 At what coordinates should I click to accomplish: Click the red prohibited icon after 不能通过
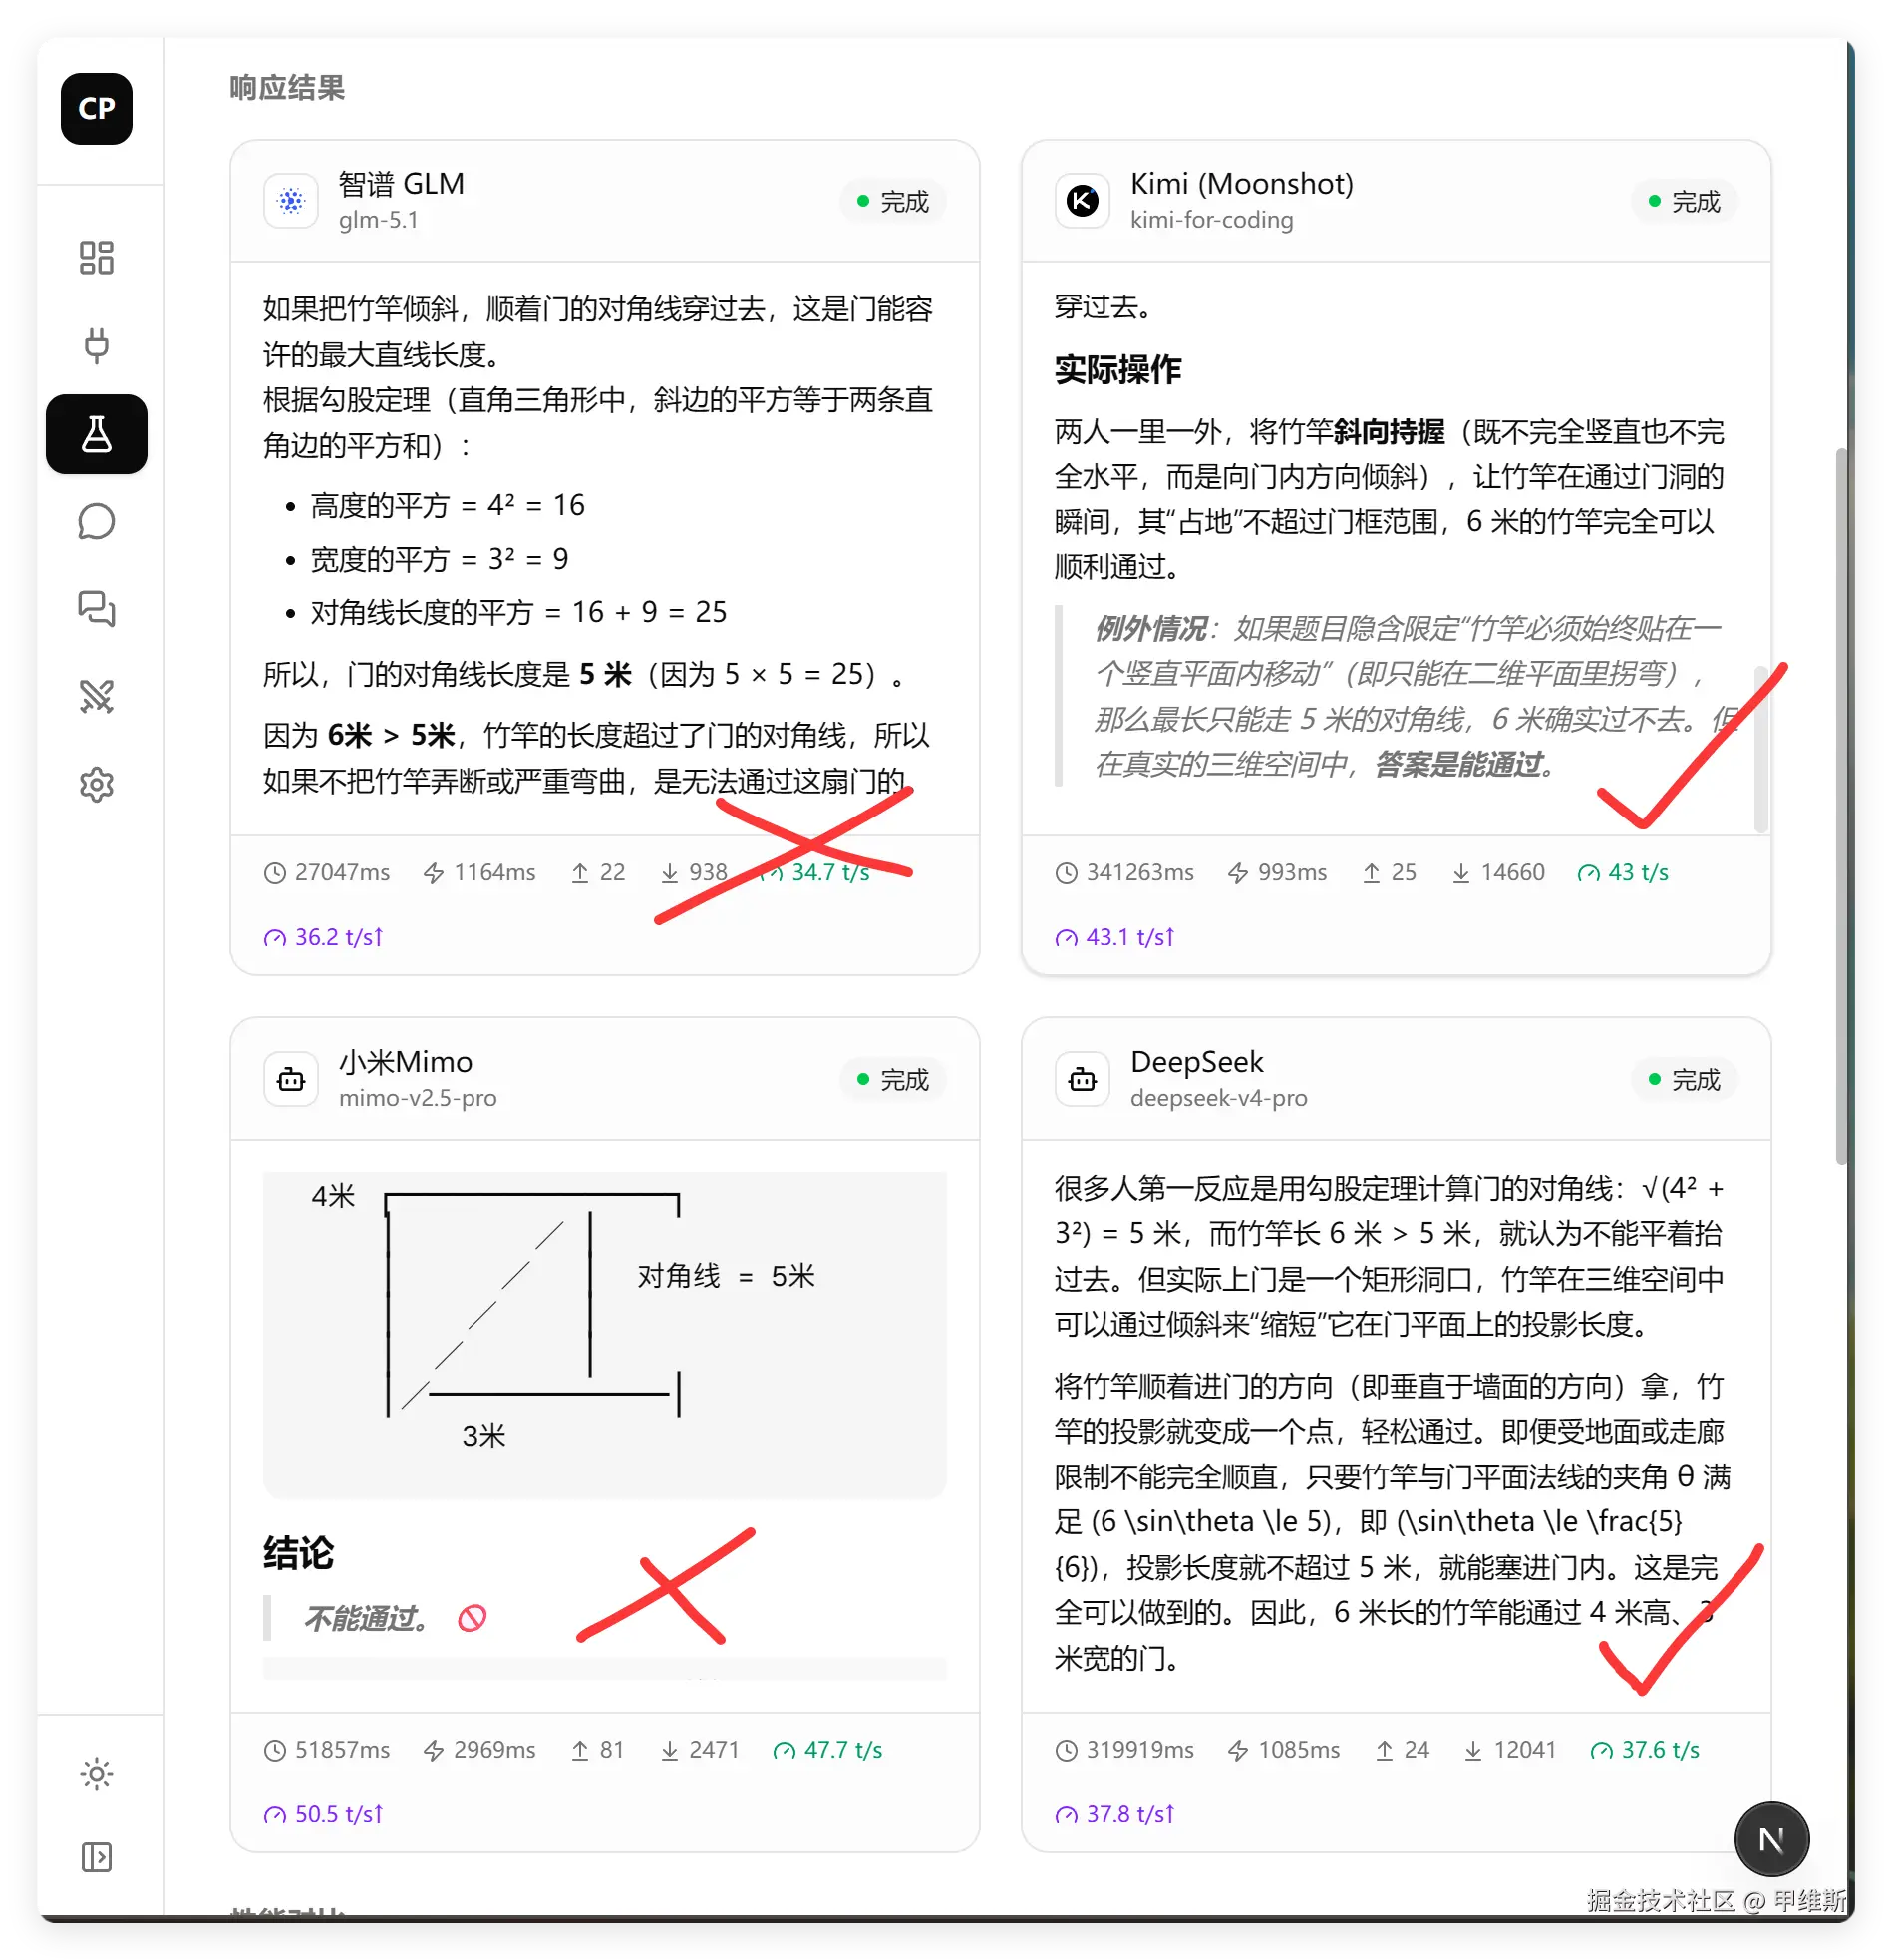pyautogui.click(x=472, y=1618)
